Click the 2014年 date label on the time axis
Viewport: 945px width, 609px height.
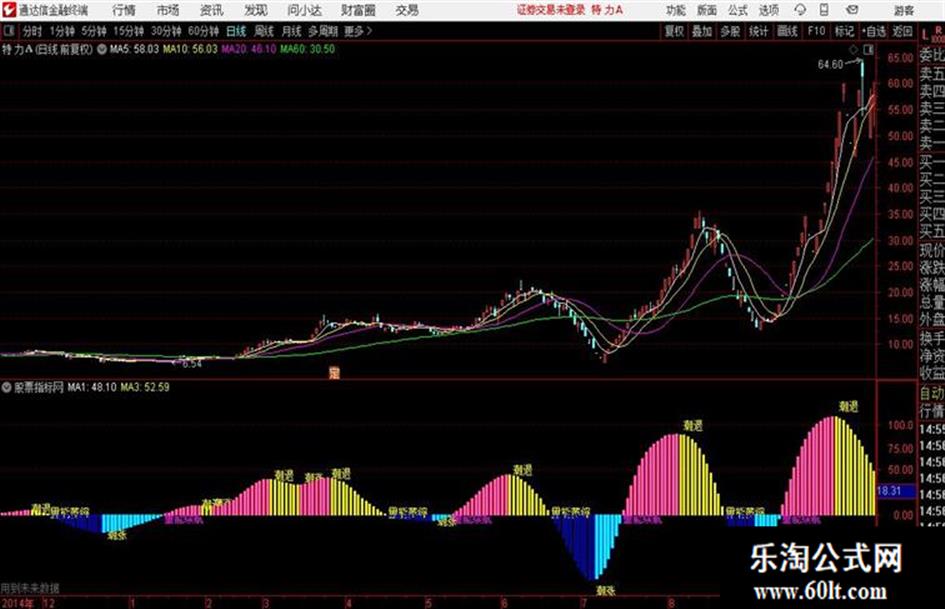coord(17,602)
